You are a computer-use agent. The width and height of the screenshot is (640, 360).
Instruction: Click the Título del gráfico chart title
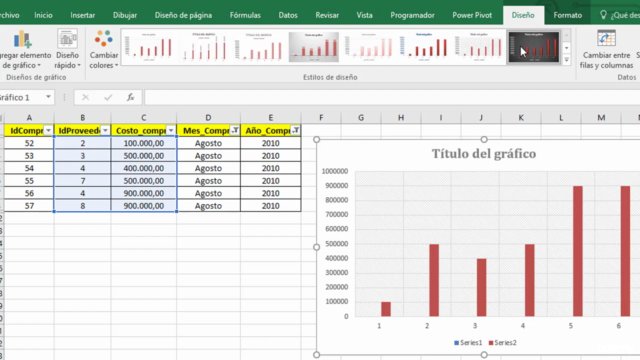pos(484,154)
